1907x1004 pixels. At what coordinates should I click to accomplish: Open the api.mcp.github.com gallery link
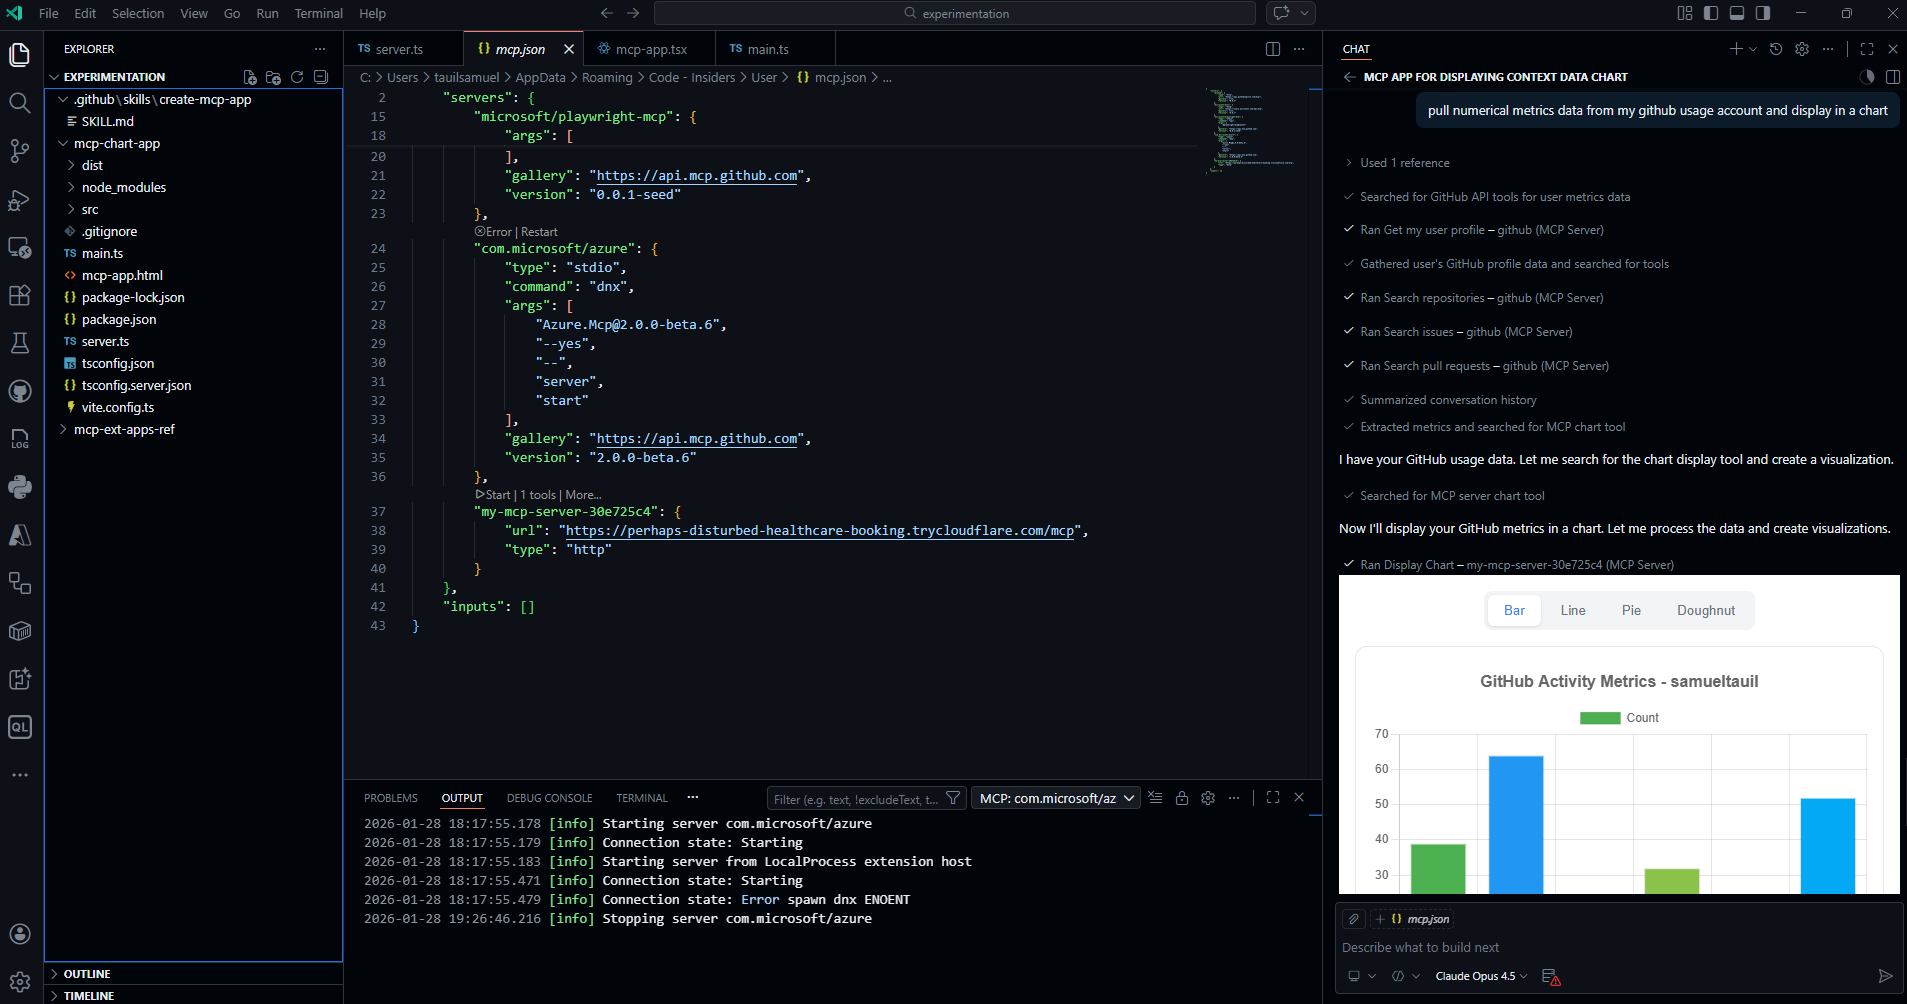coord(696,175)
